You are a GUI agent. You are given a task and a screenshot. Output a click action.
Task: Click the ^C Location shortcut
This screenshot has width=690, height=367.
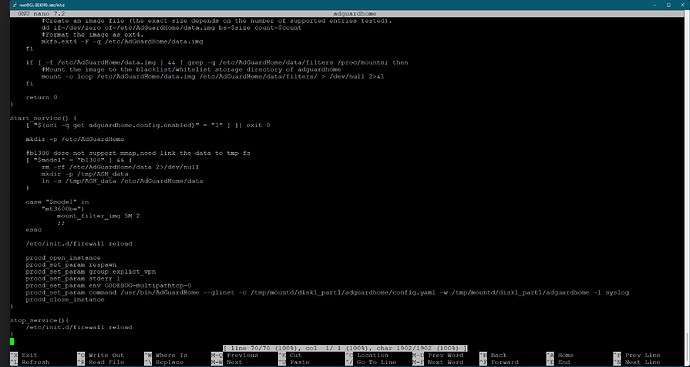tap(367, 355)
